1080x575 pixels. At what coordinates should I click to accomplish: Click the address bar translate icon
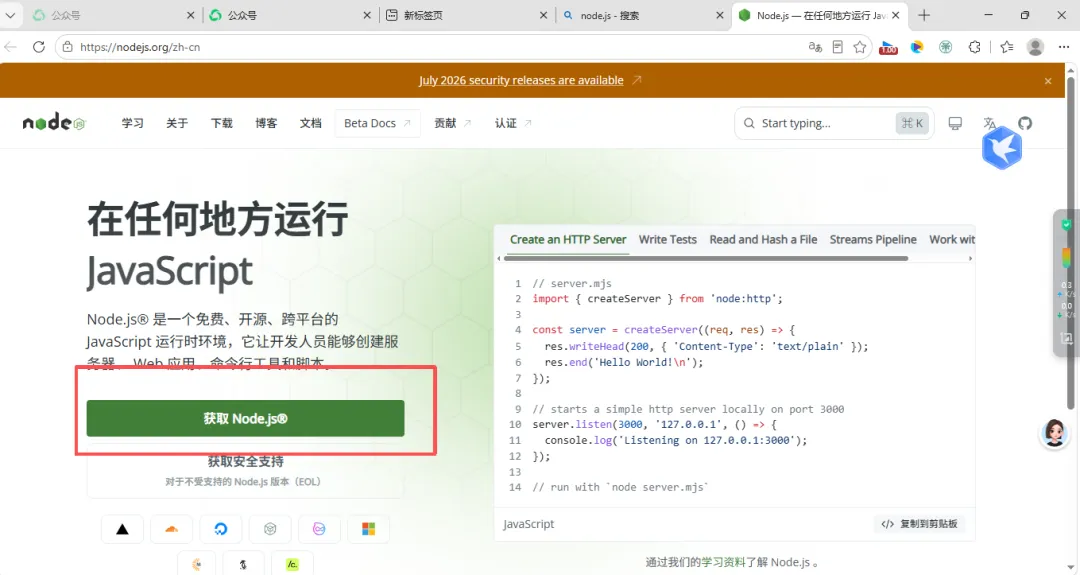tap(815, 47)
